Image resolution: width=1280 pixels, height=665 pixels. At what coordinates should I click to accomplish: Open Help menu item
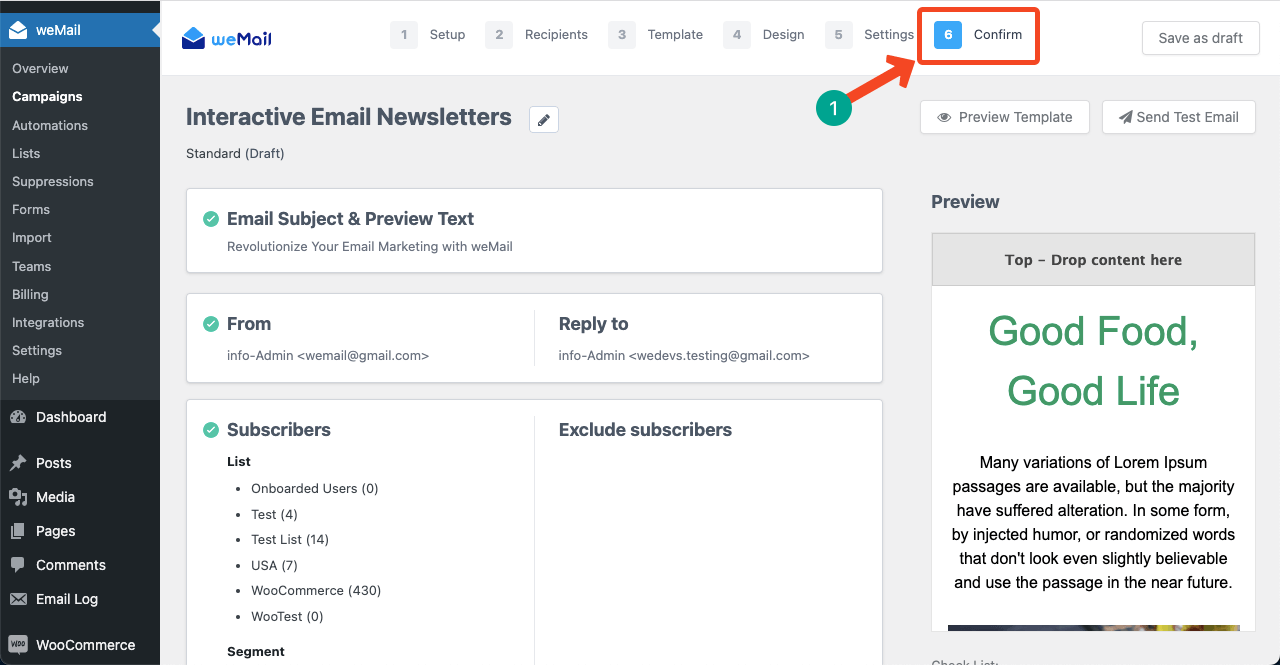(x=26, y=378)
